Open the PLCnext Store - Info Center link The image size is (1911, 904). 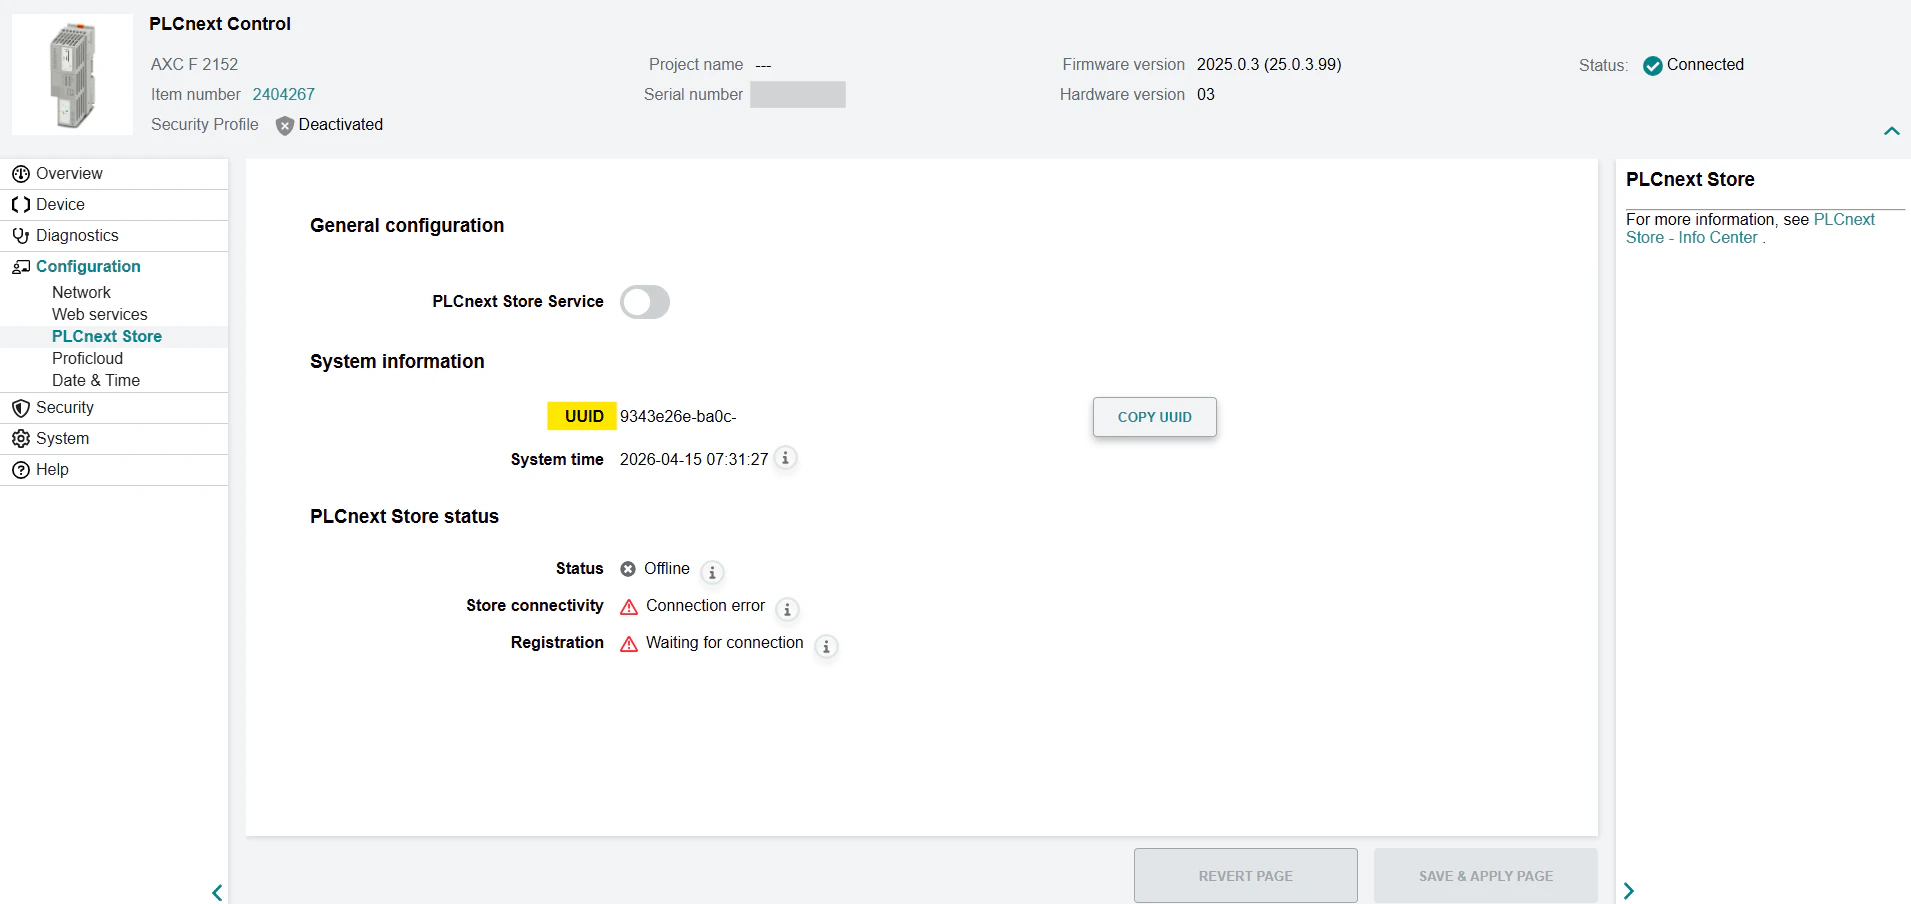[x=1750, y=229]
